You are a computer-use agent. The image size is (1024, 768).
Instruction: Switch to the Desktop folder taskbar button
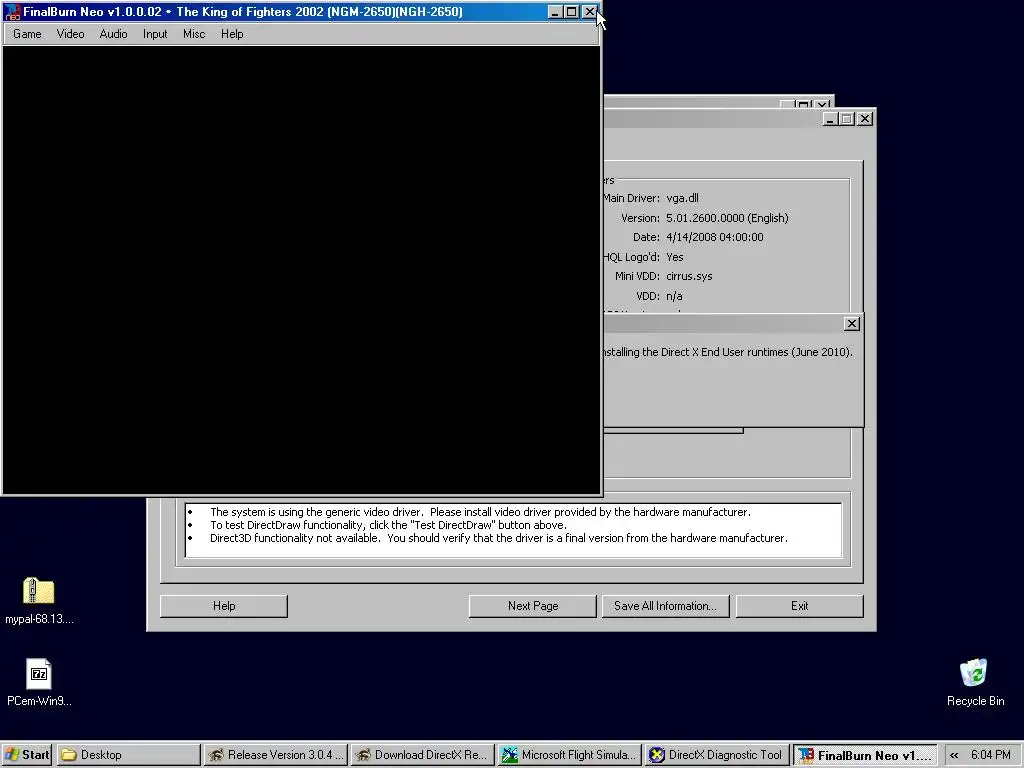128,755
